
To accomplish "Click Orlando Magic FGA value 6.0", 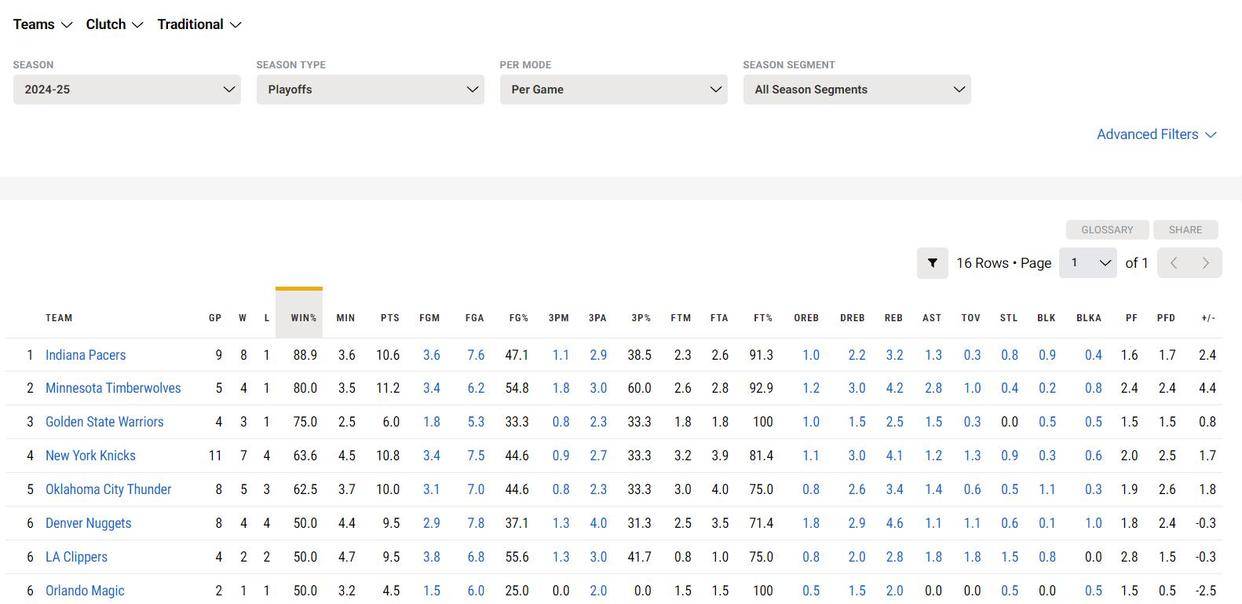I will click(x=476, y=591).
